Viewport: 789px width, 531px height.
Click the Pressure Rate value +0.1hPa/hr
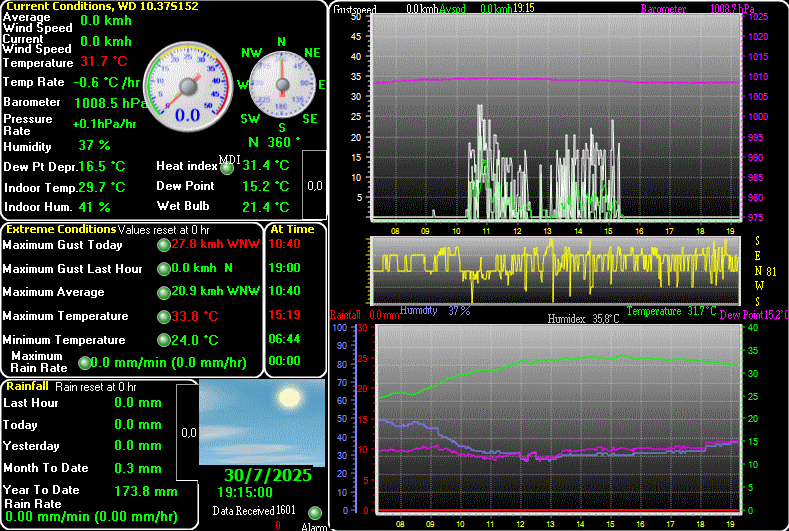point(104,124)
